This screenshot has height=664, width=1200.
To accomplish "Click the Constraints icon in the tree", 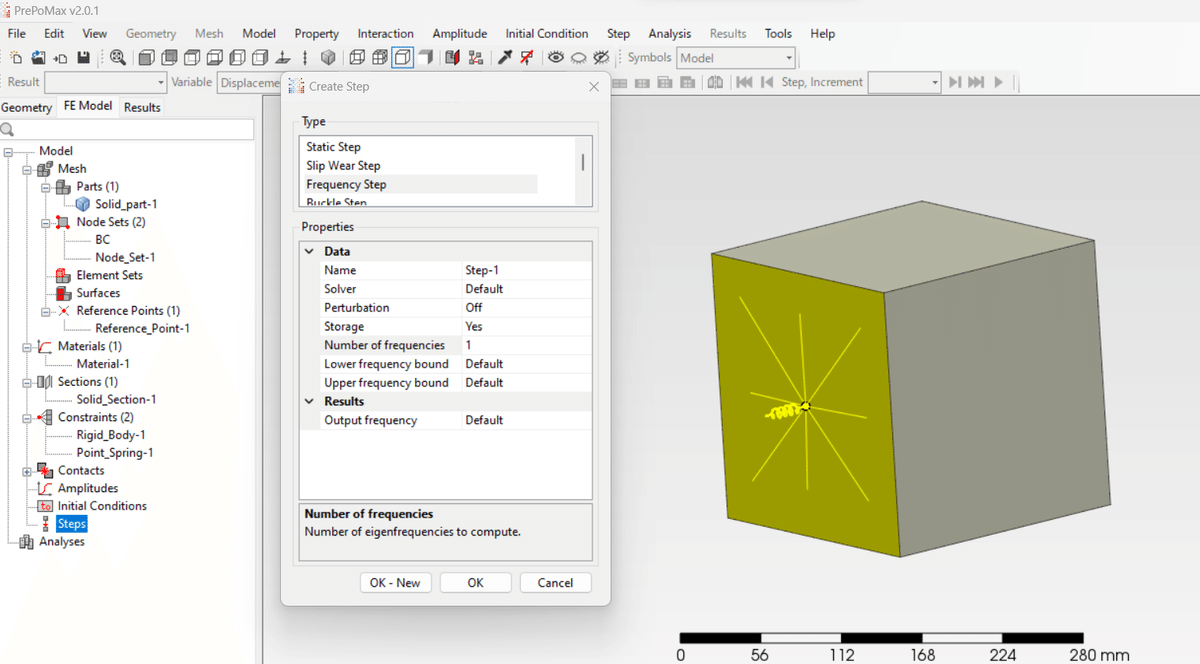I will 45,417.
